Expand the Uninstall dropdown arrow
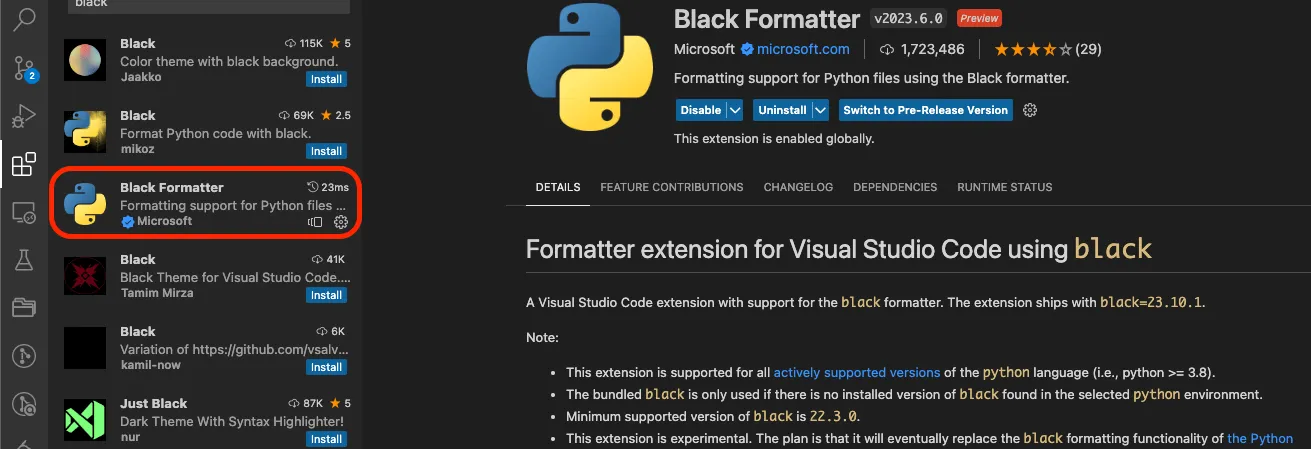 tap(821, 110)
